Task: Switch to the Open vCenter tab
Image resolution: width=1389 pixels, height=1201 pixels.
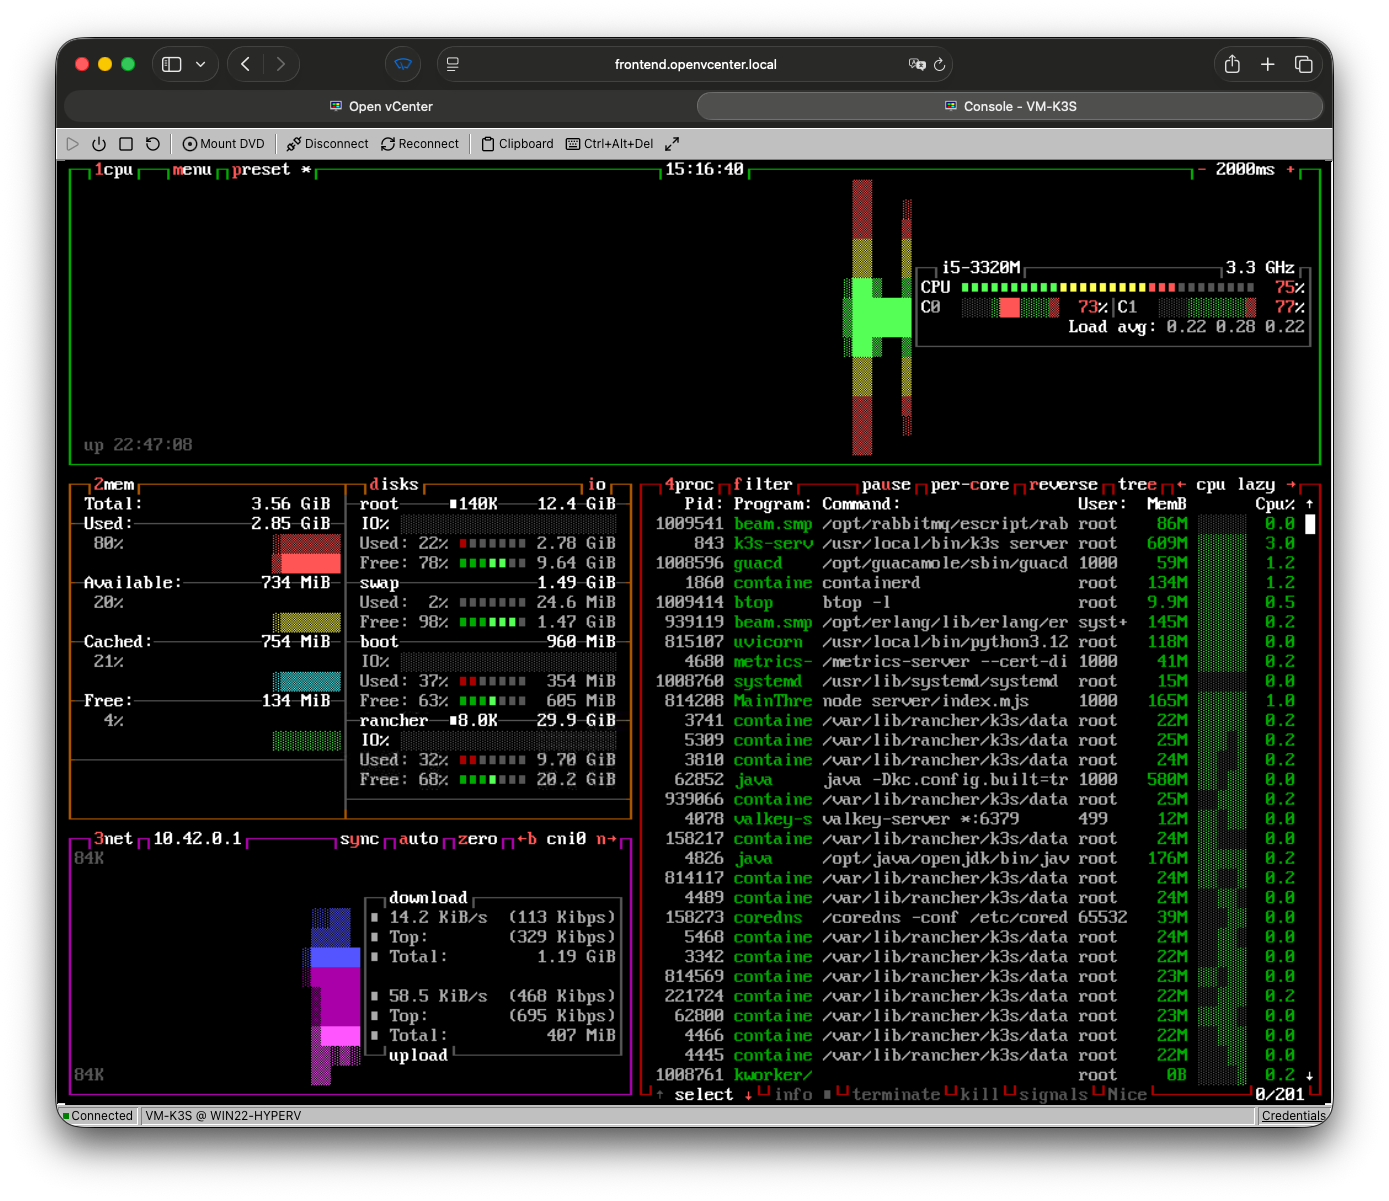Action: 381,106
